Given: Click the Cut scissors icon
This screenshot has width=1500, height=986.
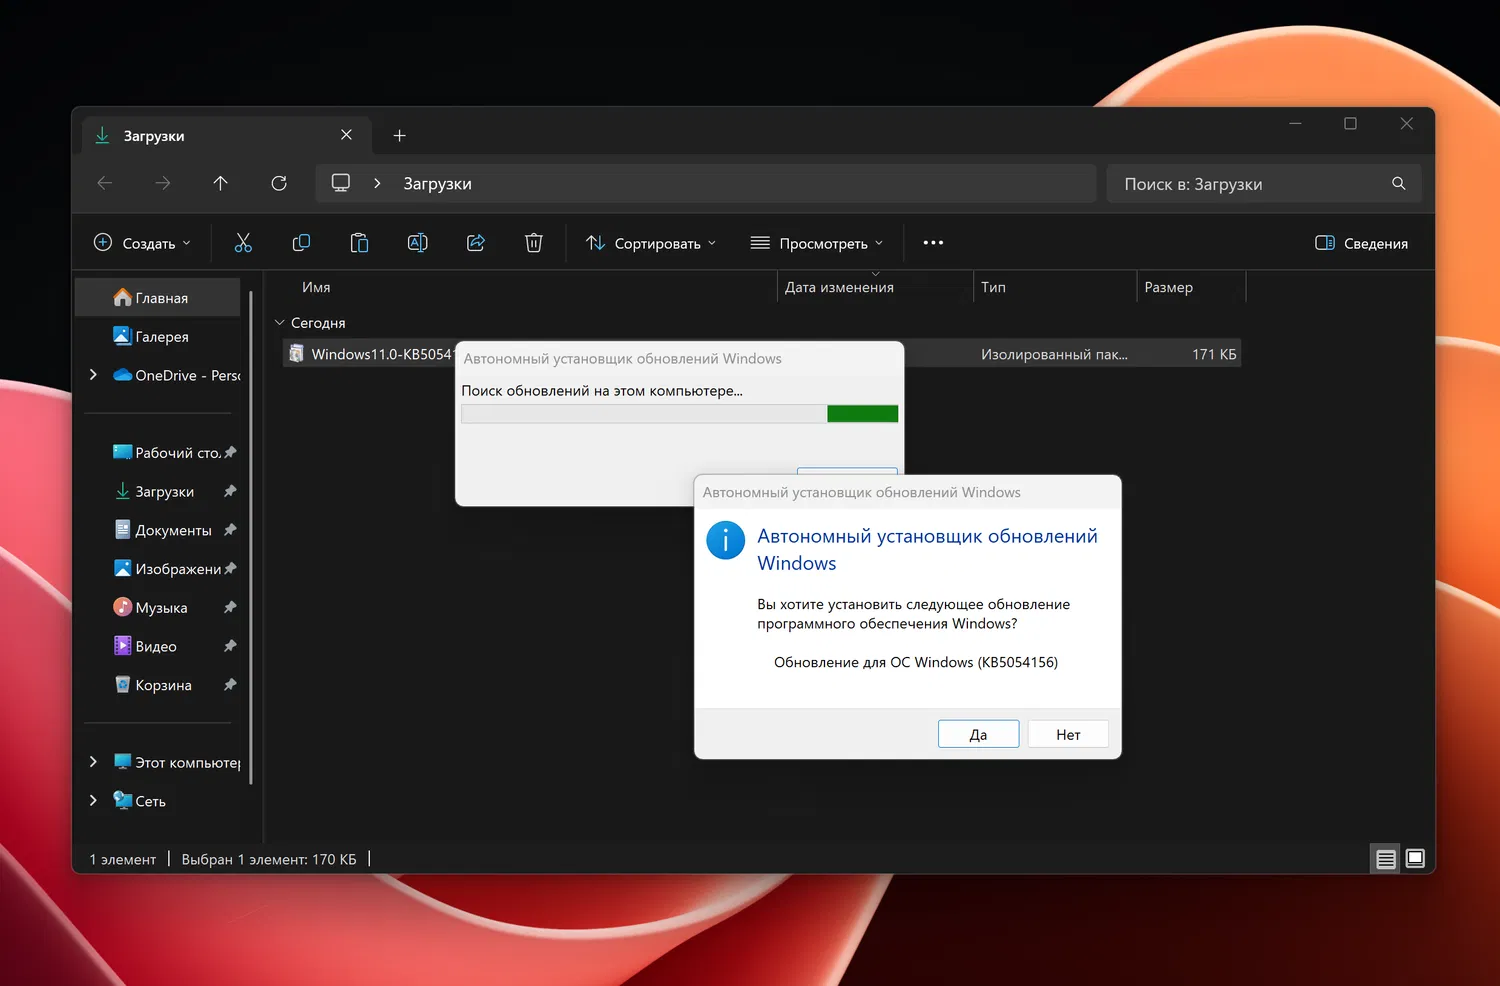Looking at the screenshot, I should click(243, 243).
